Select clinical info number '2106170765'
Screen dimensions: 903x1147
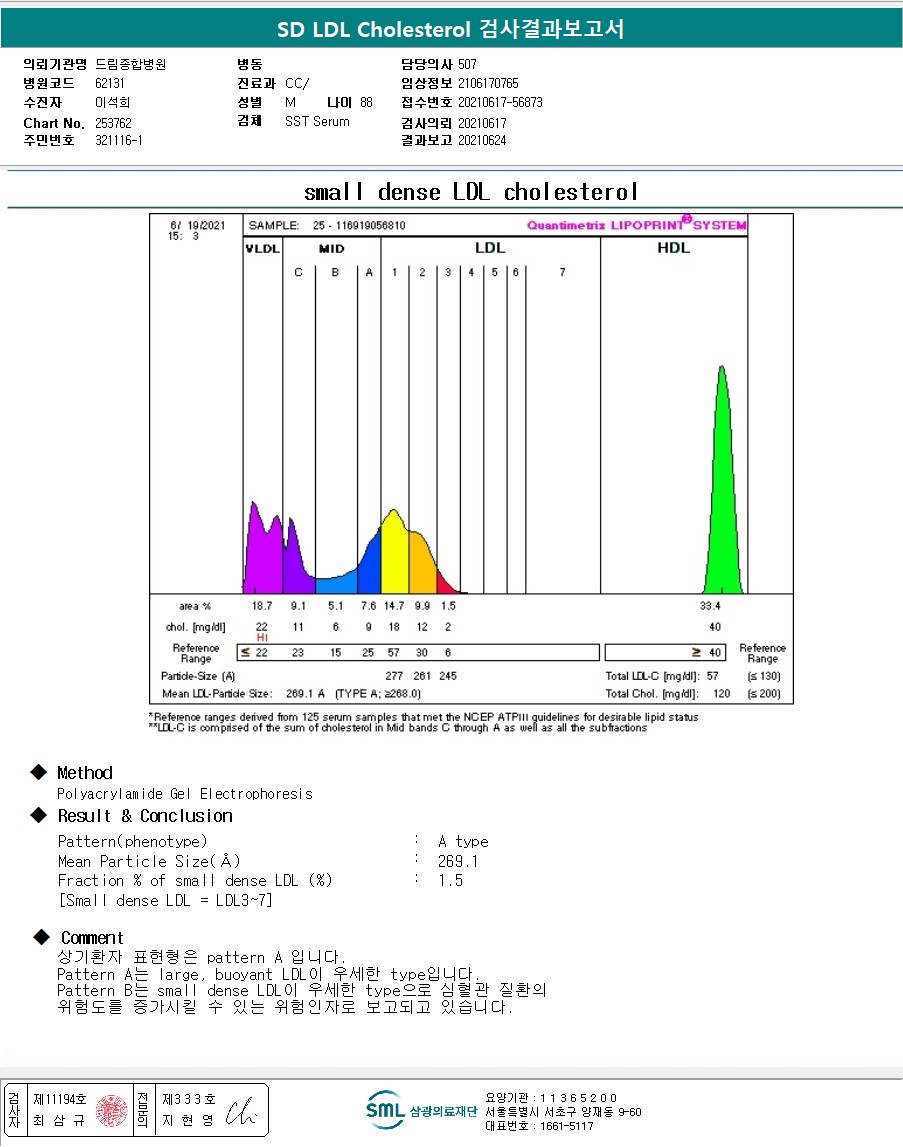click(x=488, y=83)
